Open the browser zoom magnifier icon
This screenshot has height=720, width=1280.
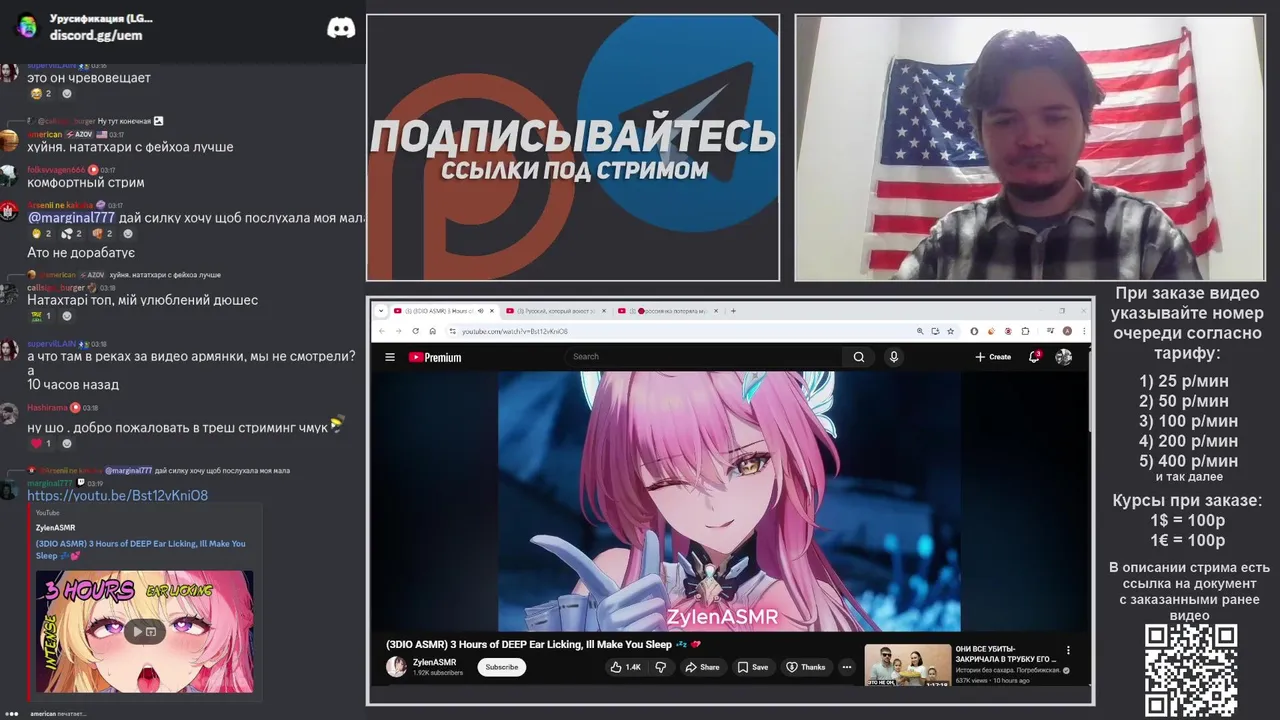(920, 331)
